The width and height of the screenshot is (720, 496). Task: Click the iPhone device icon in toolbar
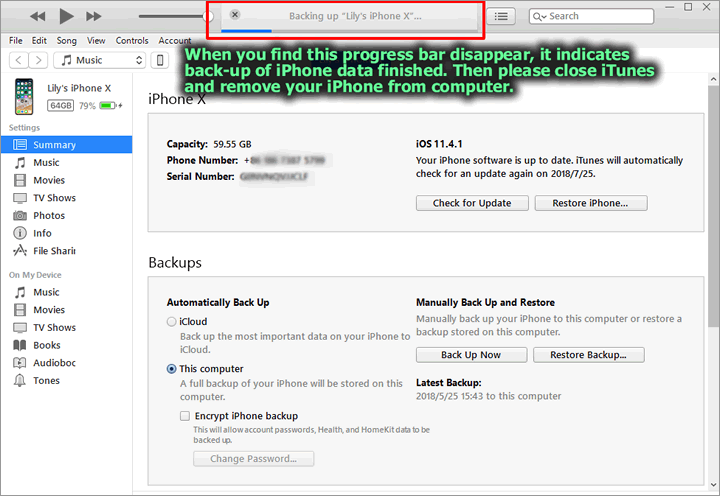click(160, 61)
